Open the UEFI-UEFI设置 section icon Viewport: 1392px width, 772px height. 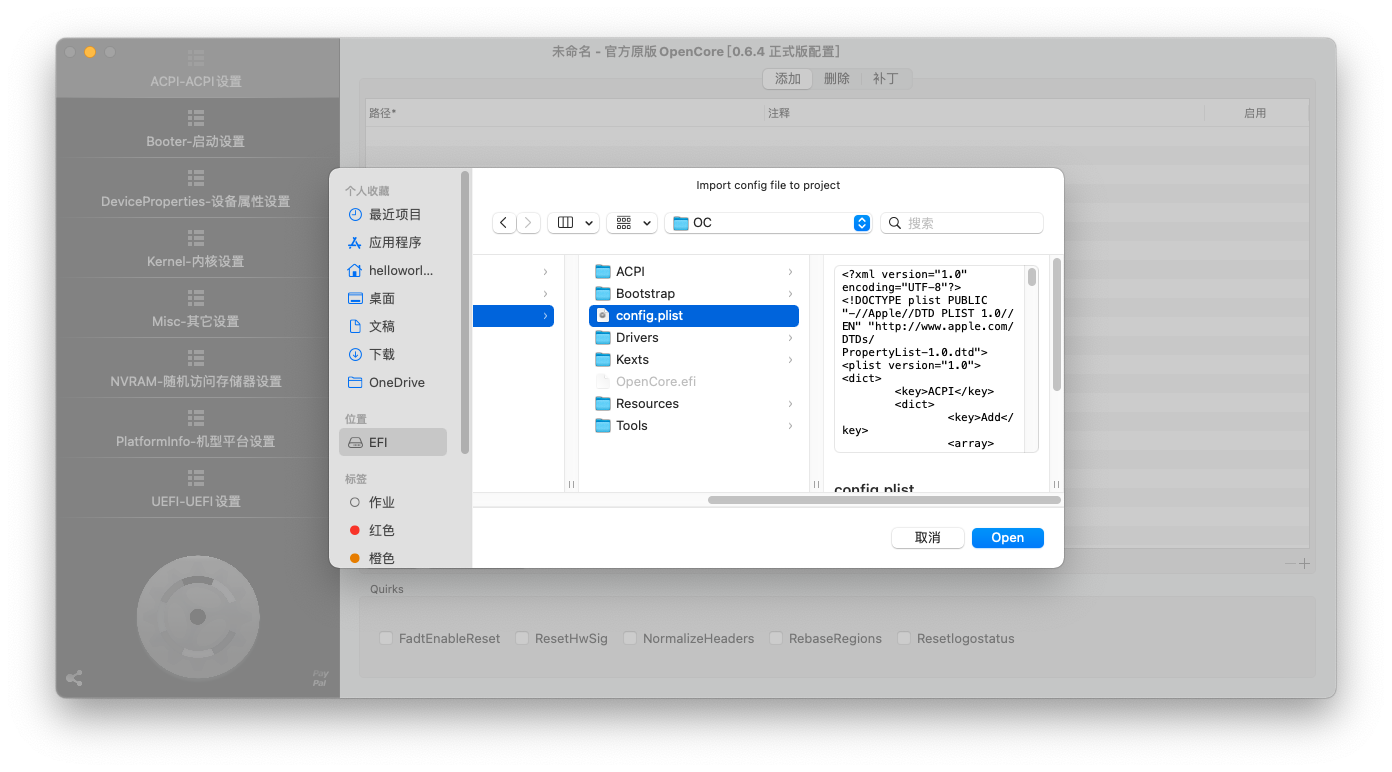[196, 478]
